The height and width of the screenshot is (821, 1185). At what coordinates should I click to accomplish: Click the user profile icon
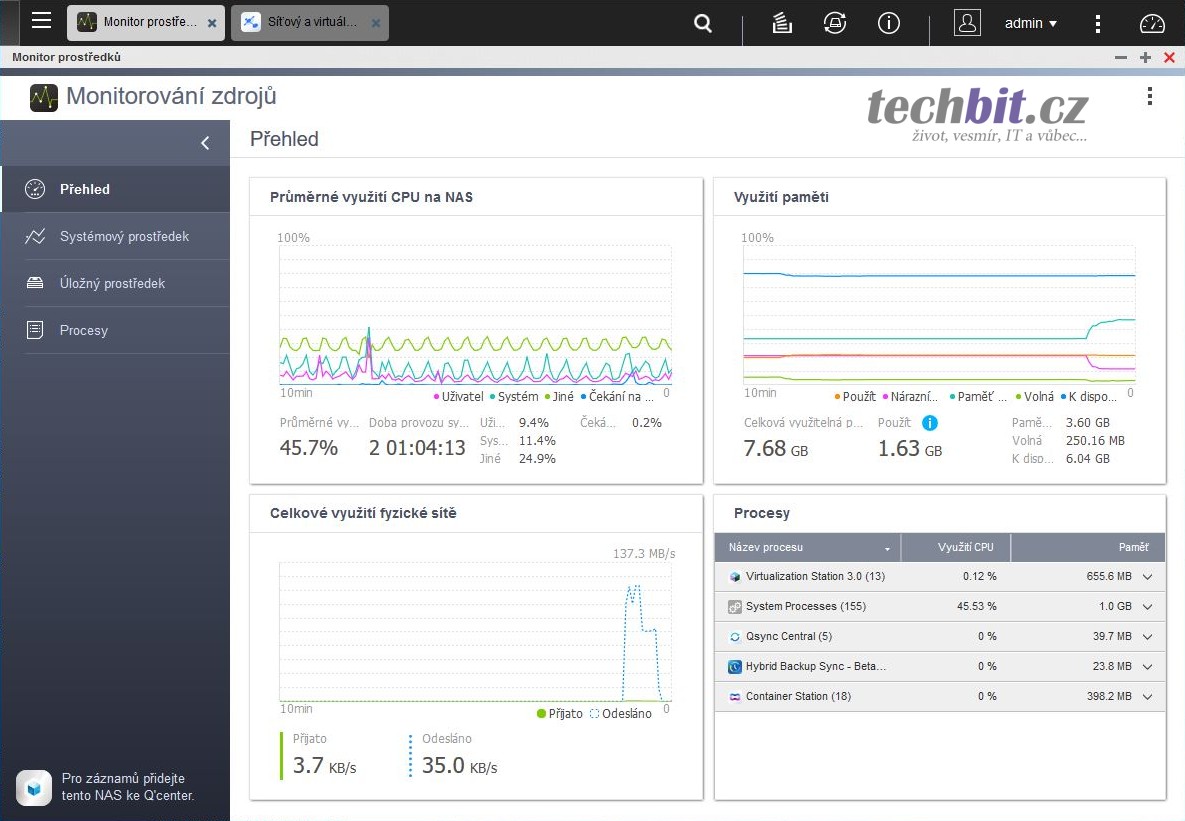point(967,23)
